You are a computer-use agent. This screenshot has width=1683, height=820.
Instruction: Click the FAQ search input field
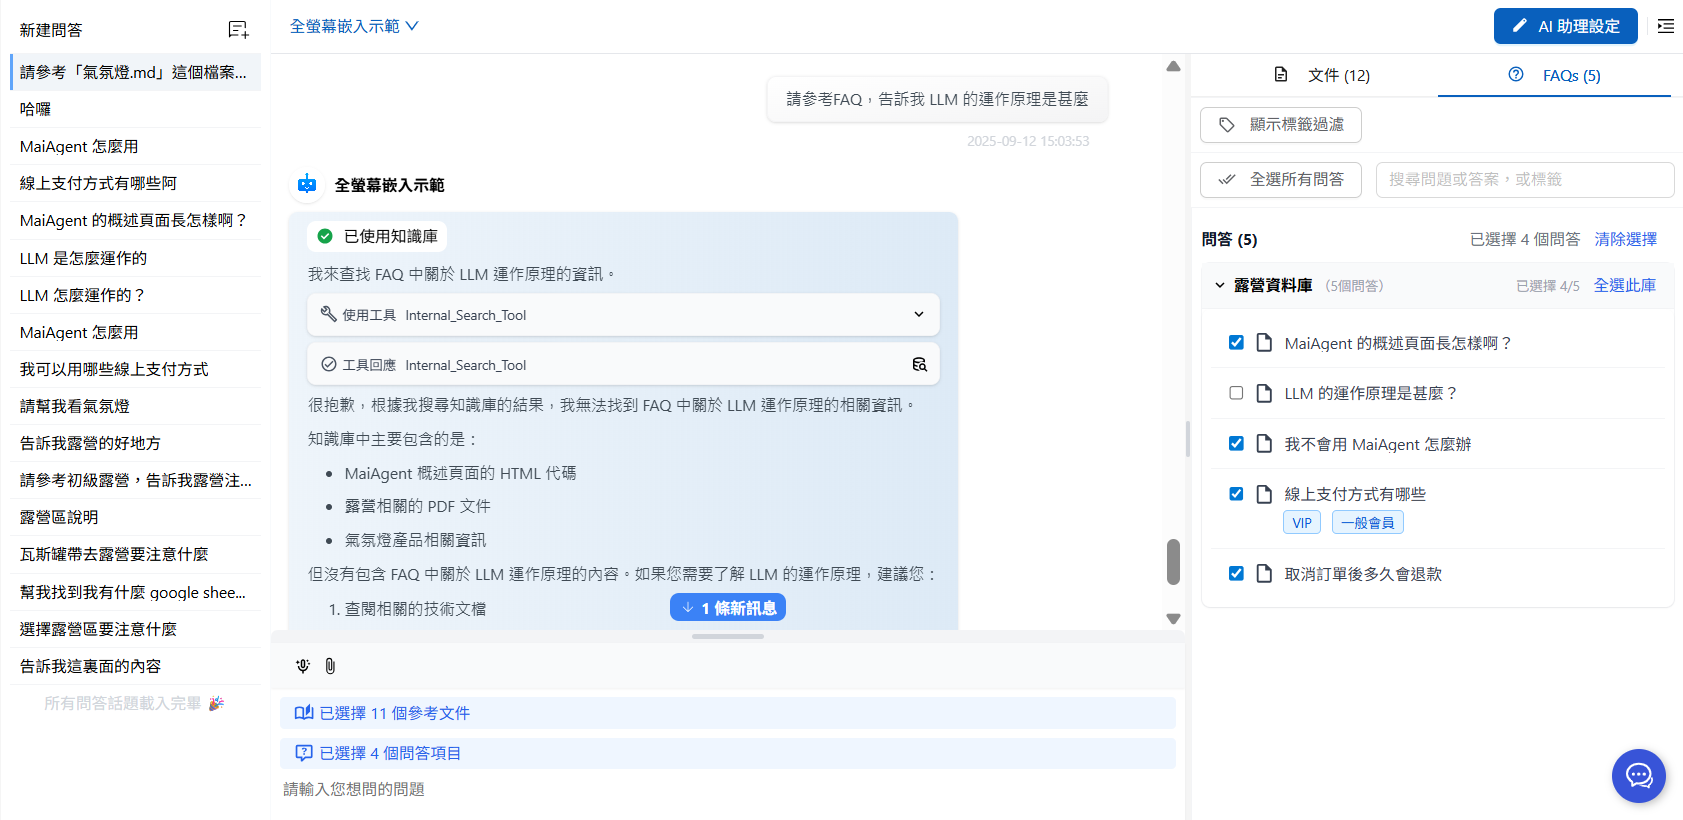coord(1524,180)
